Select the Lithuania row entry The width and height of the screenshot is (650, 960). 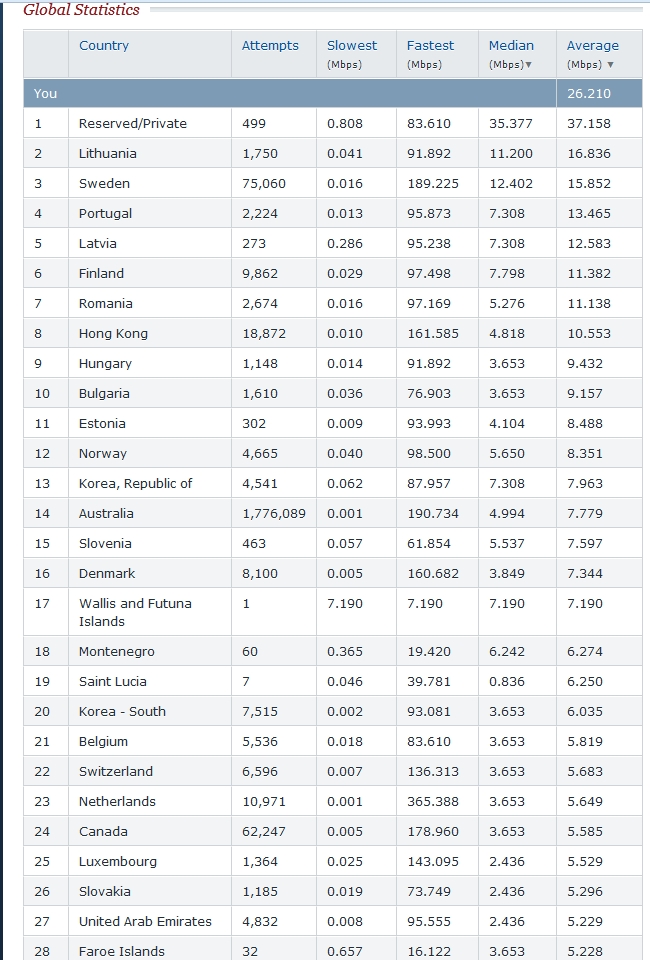(108, 153)
